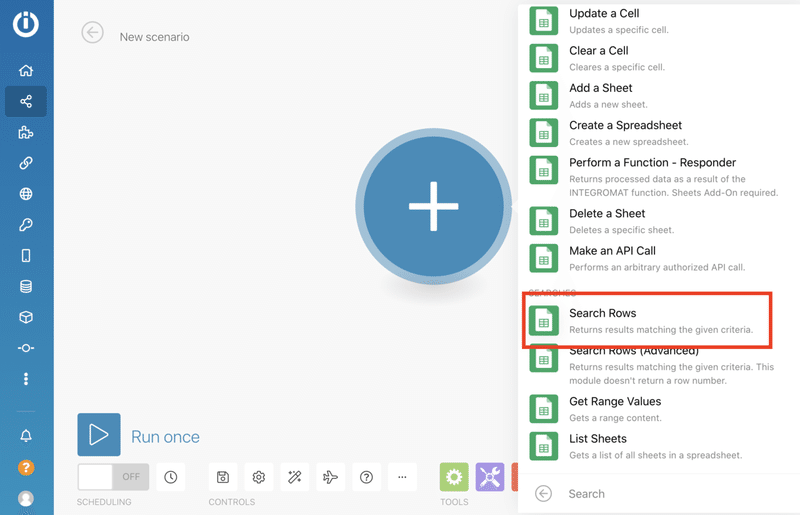
Task: Select Create a Spreadsheet module
Action: tap(659, 133)
